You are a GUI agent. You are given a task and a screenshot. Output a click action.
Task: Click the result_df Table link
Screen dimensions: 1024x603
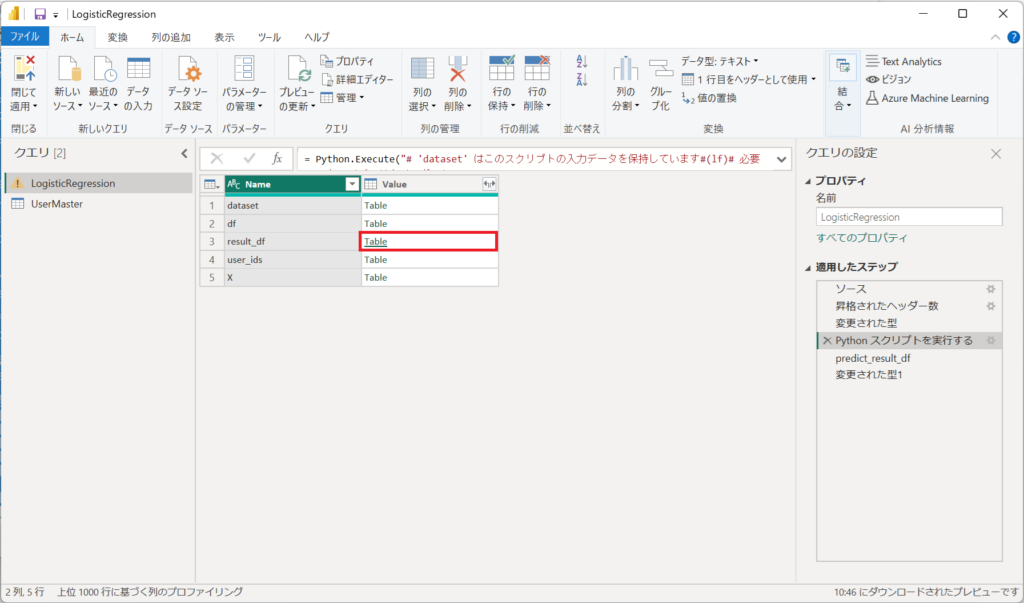click(375, 241)
